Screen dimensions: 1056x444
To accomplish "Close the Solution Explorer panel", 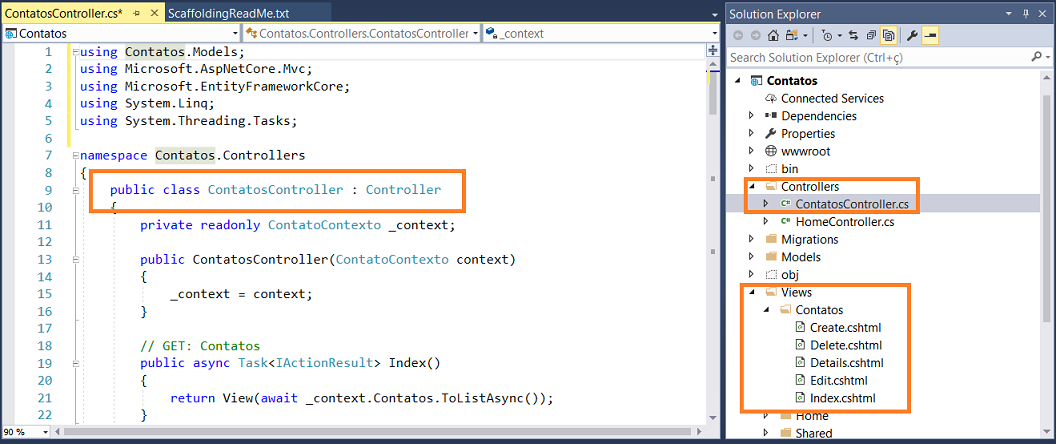I will point(1045,13).
